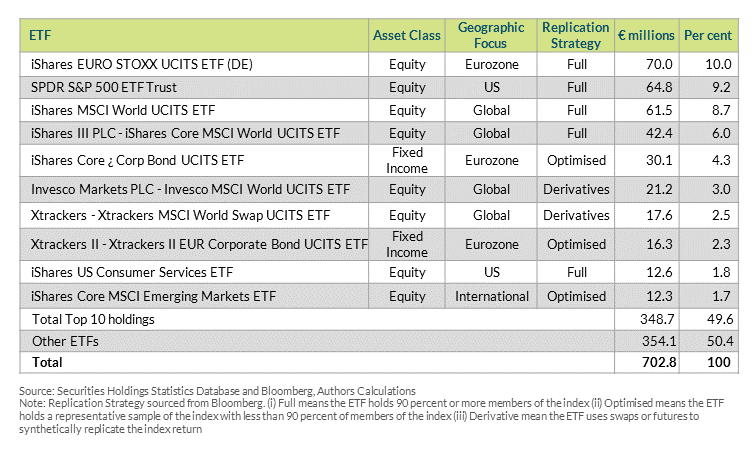
Task: Click the Asset Class column header
Action: coord(406,36)
